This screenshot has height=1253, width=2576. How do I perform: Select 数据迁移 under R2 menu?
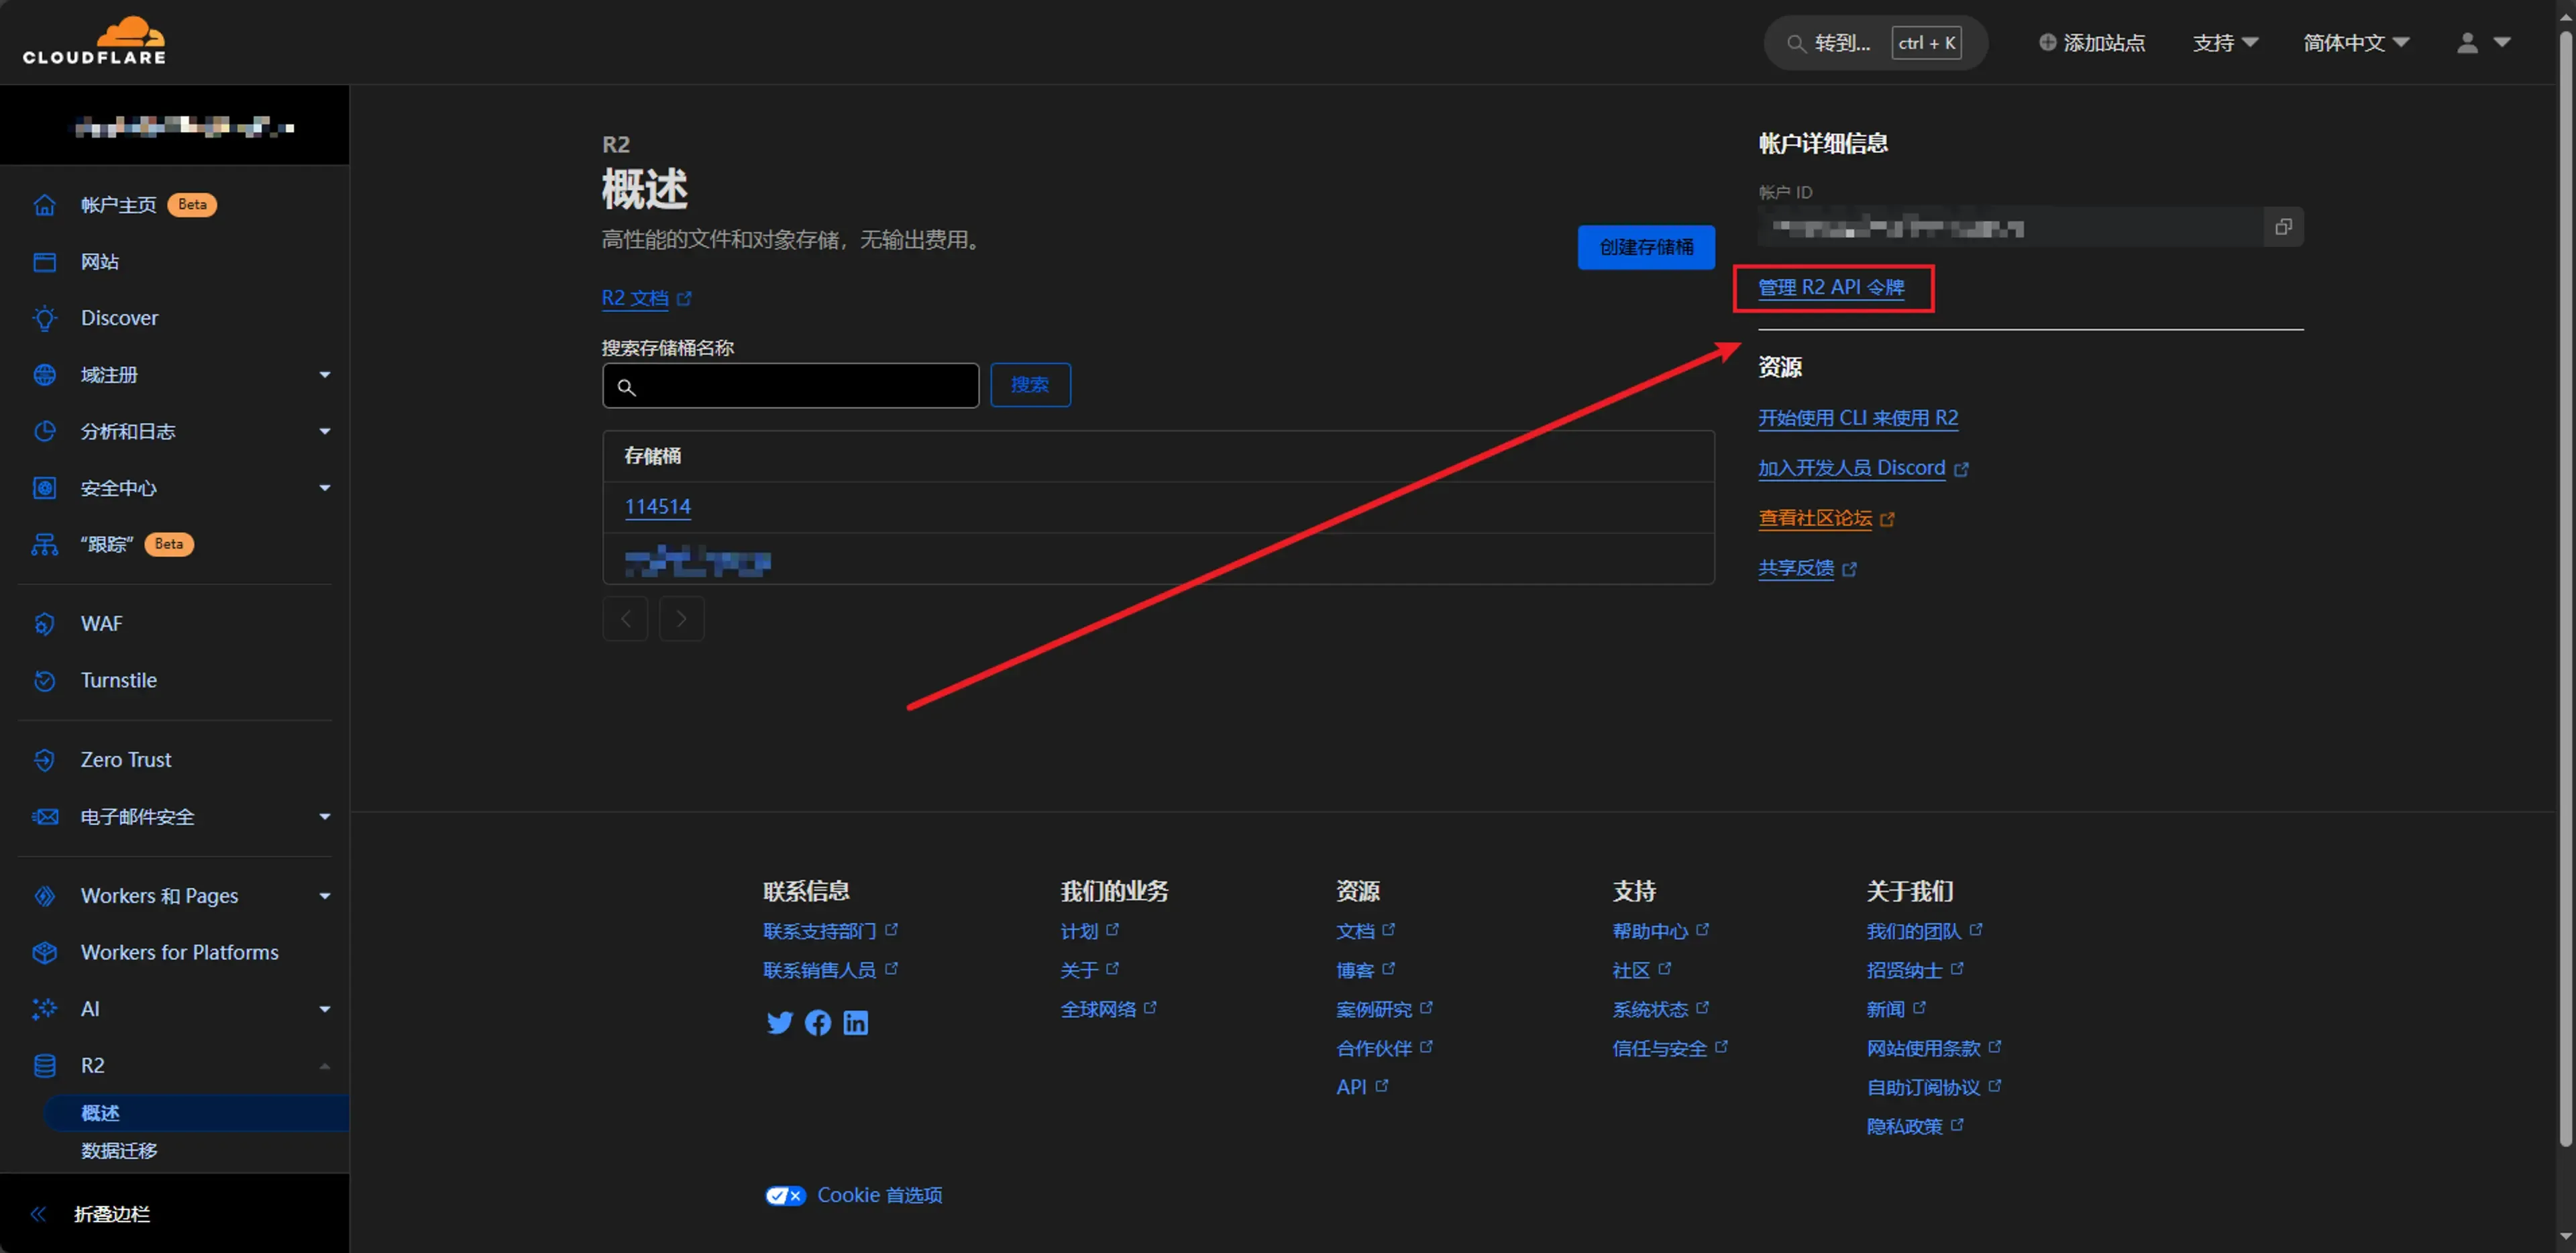[x=119, y=1150]
